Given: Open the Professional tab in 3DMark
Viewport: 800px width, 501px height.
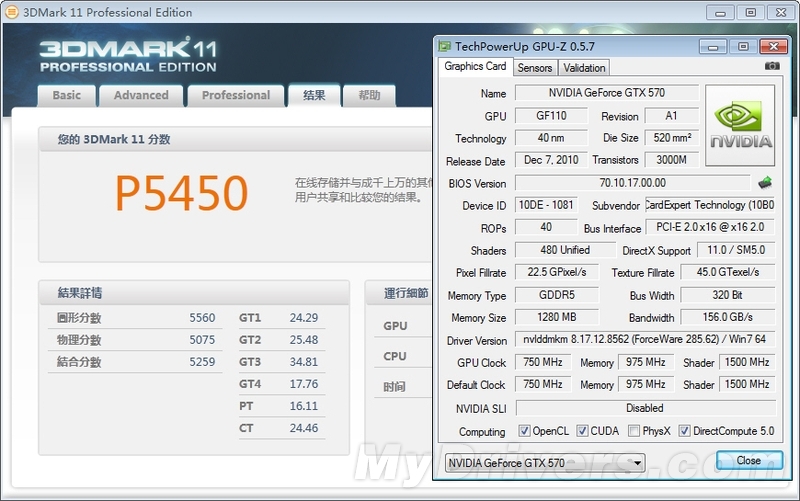Looking at the screenshot, I should [x=236, y=96].
